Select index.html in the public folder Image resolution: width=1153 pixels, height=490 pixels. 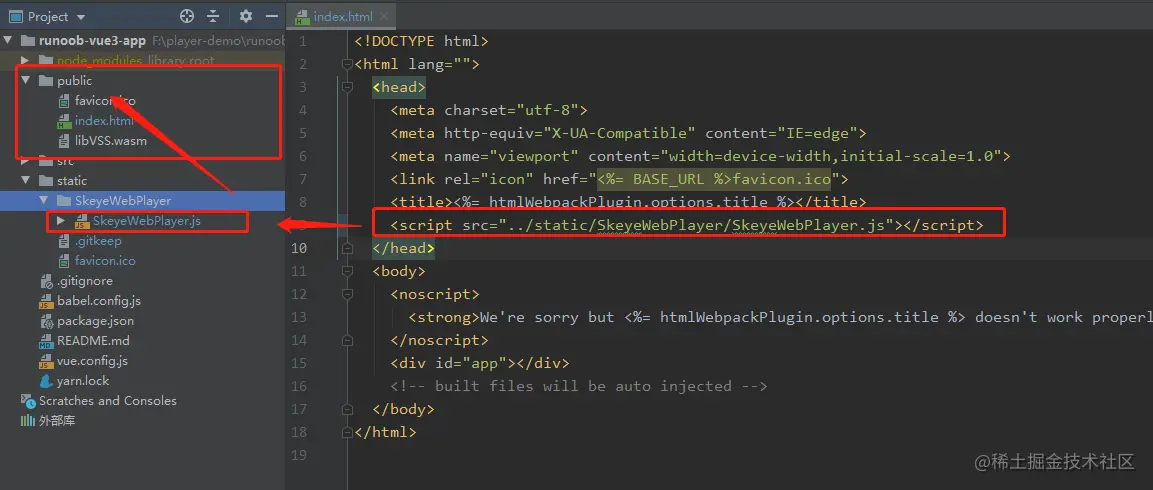[x=104, y=121]
